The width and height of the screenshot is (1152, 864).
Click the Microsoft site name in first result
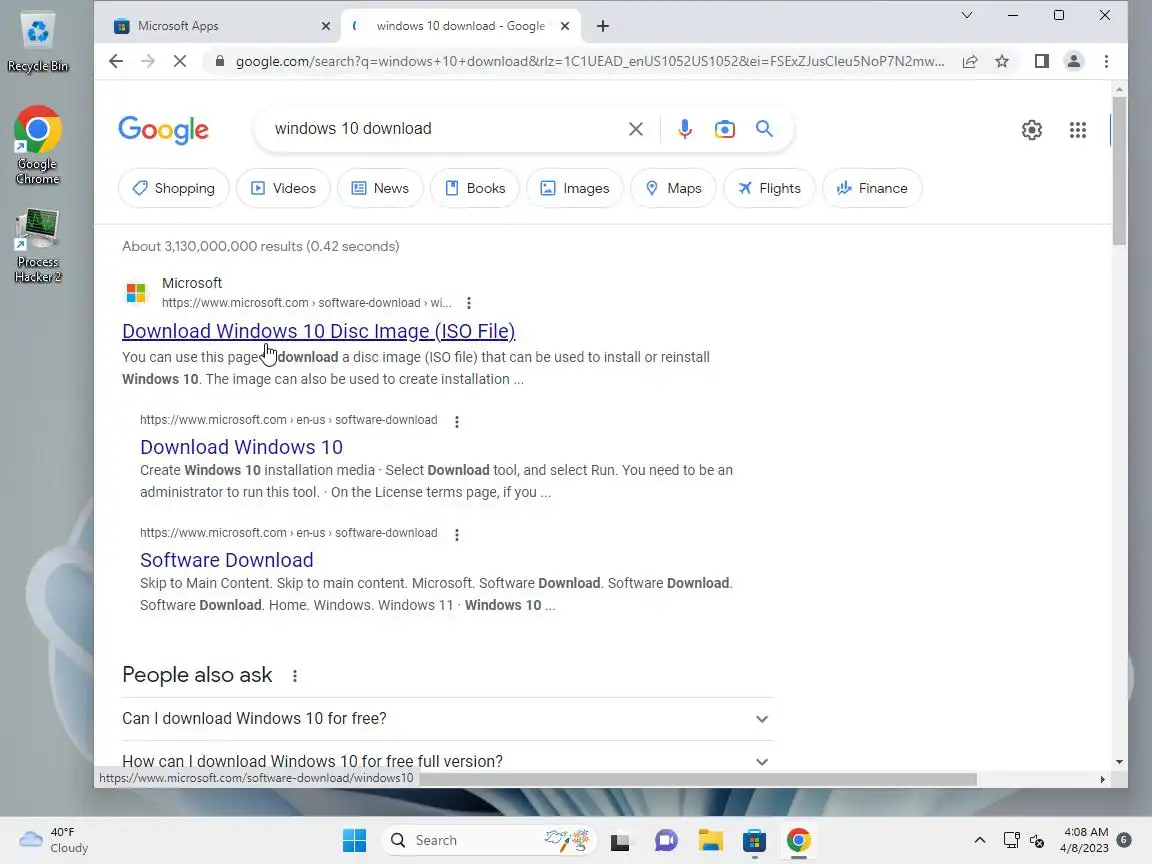[x=192, y=284]
